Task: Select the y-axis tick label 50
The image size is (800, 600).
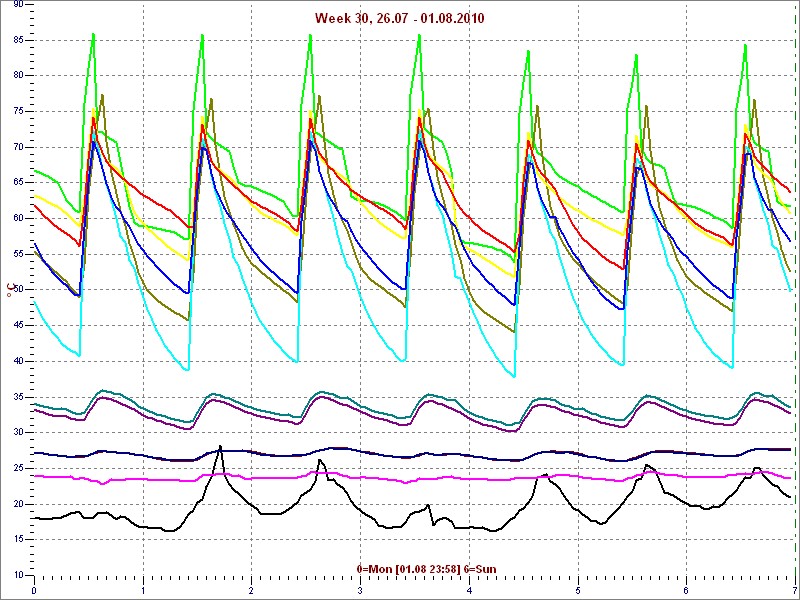Action: pyautogui.click(x=17, y=290)
